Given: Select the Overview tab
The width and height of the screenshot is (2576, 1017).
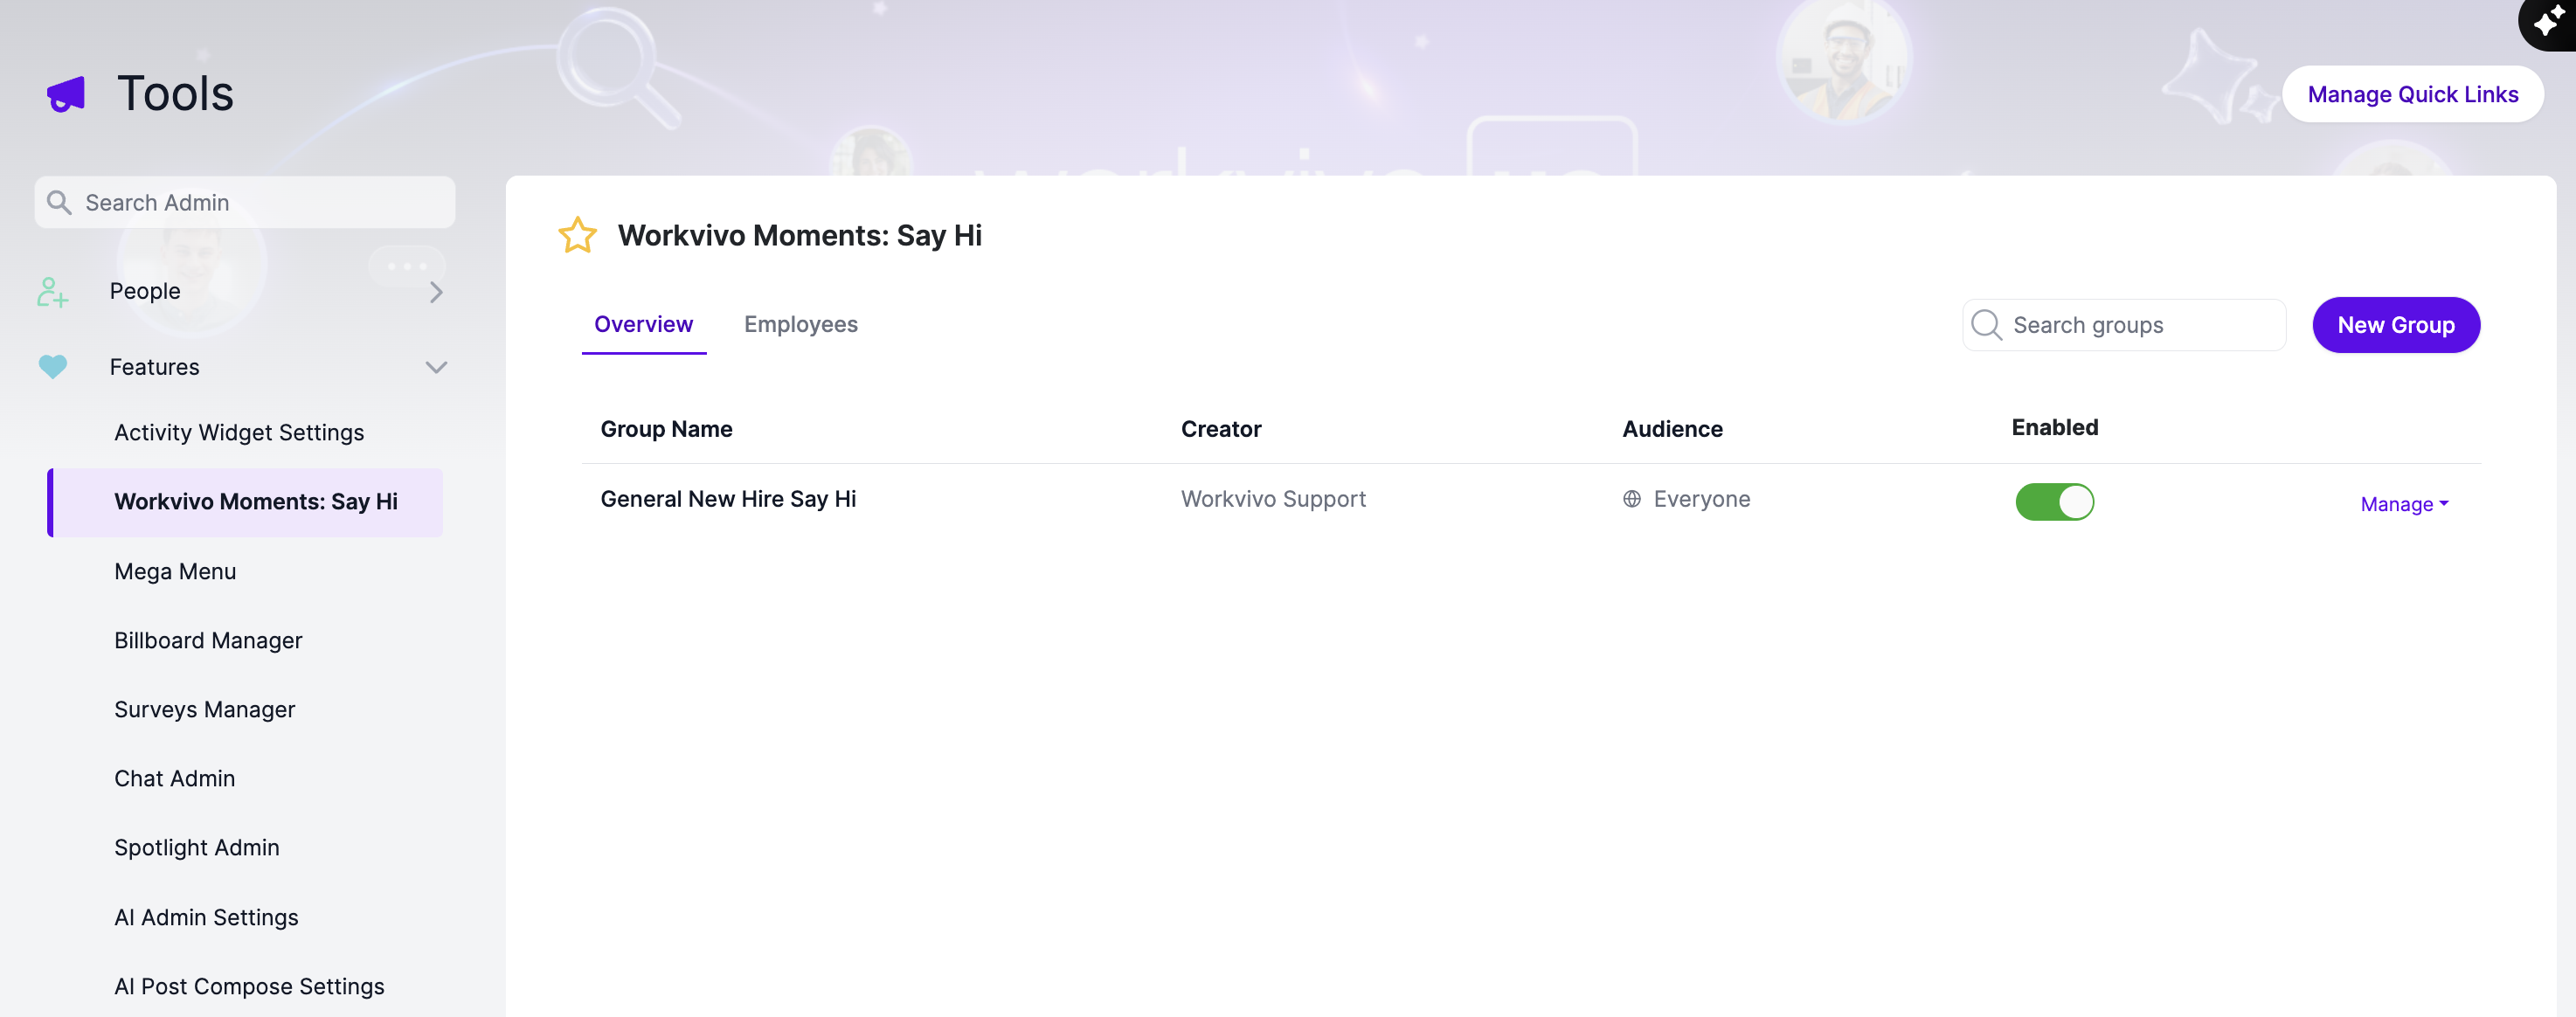Looking at the screenshot, I should 643,324.
